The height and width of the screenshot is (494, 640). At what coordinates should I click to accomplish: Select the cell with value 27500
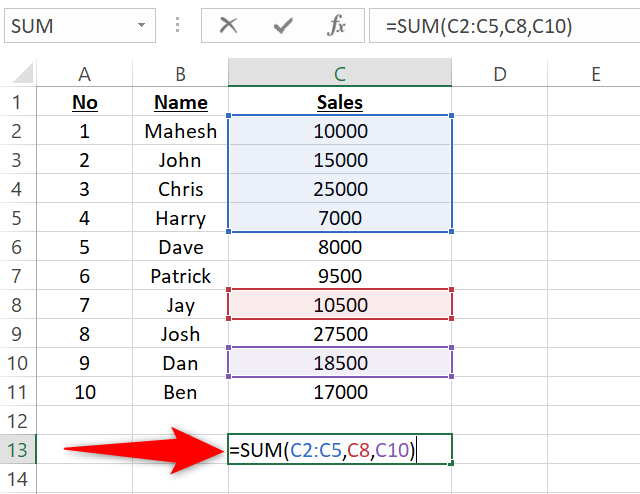tap(340, 334)
